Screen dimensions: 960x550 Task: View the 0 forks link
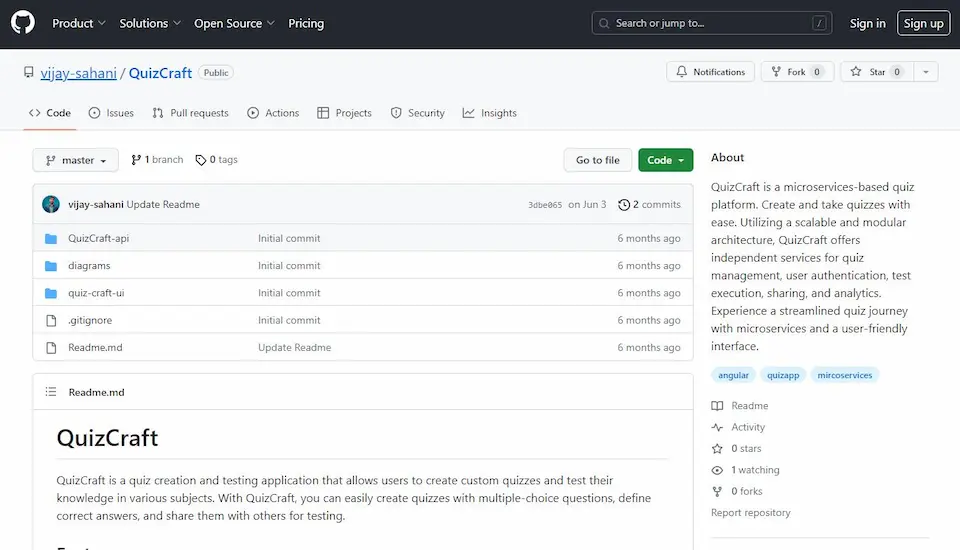tap(737, 491)
